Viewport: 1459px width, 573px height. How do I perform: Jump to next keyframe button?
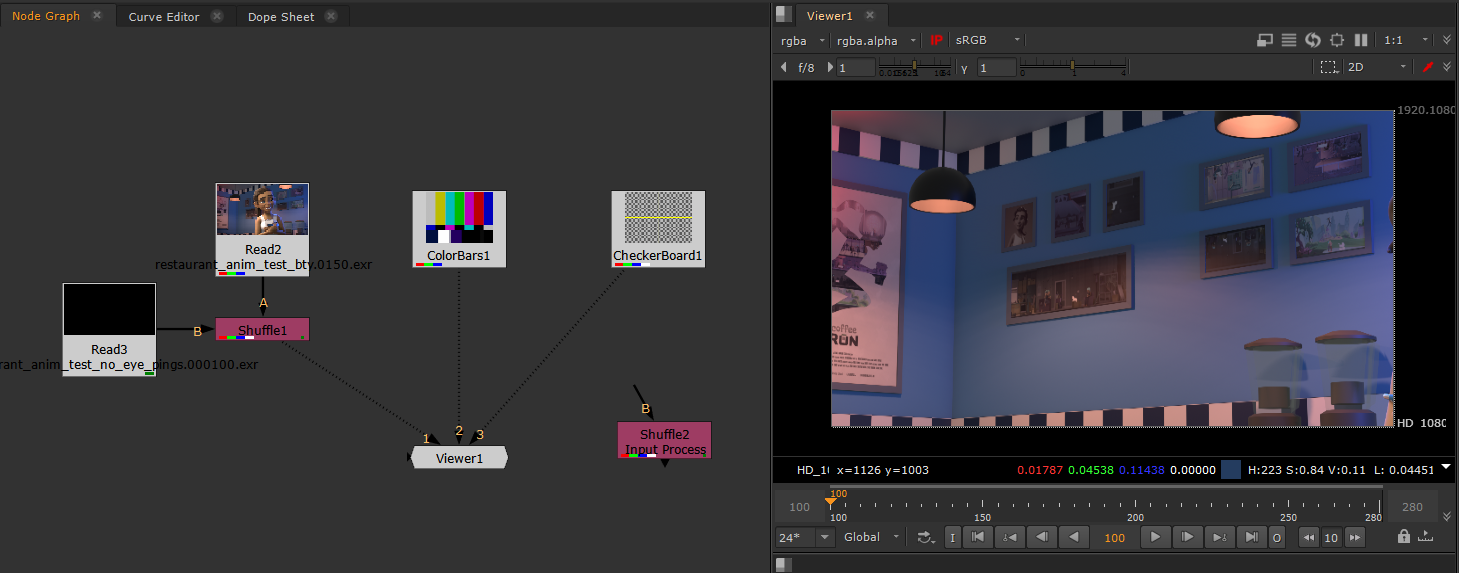(1219, 538)
